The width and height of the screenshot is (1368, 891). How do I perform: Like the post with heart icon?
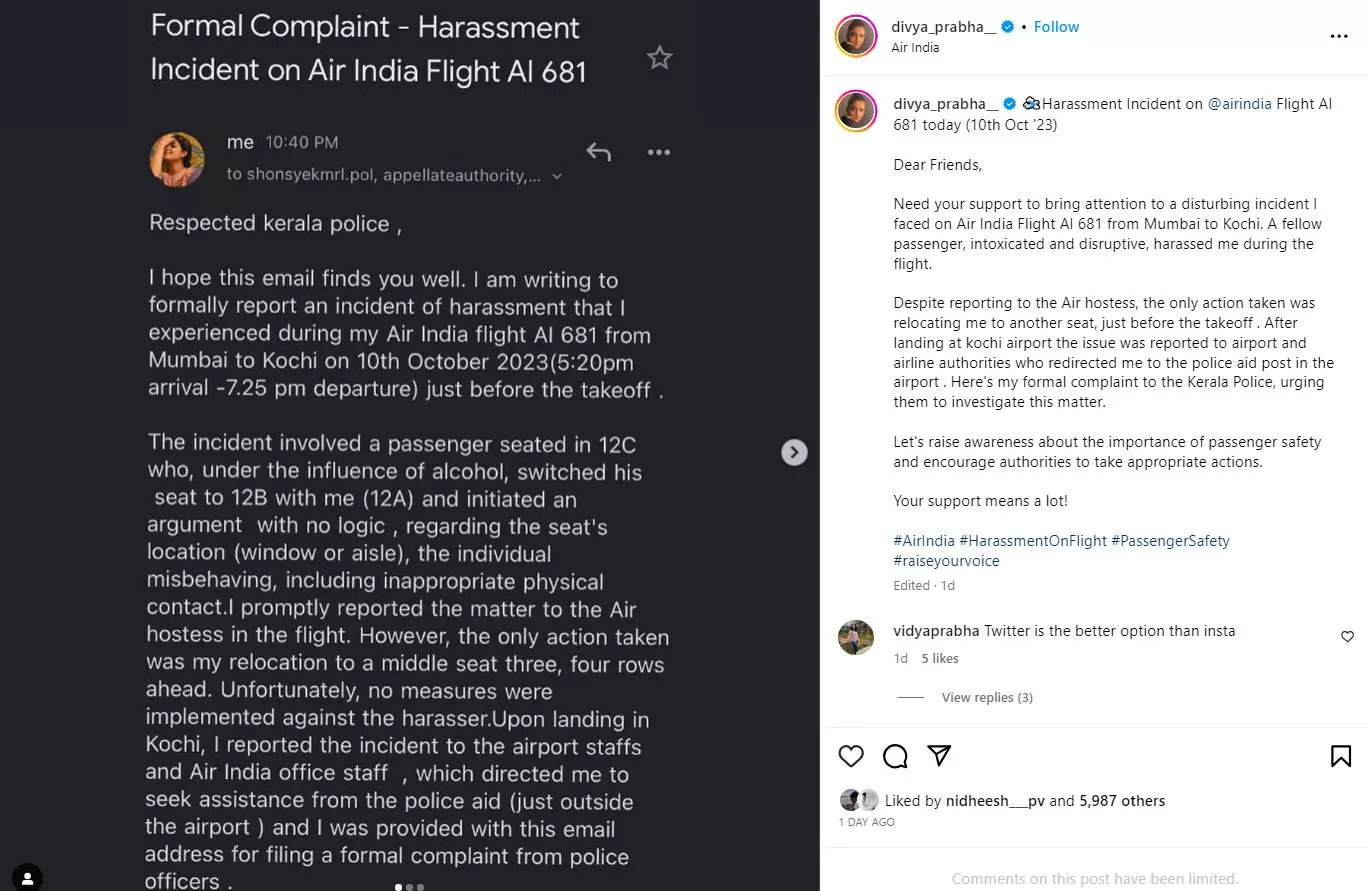(851, 756)
